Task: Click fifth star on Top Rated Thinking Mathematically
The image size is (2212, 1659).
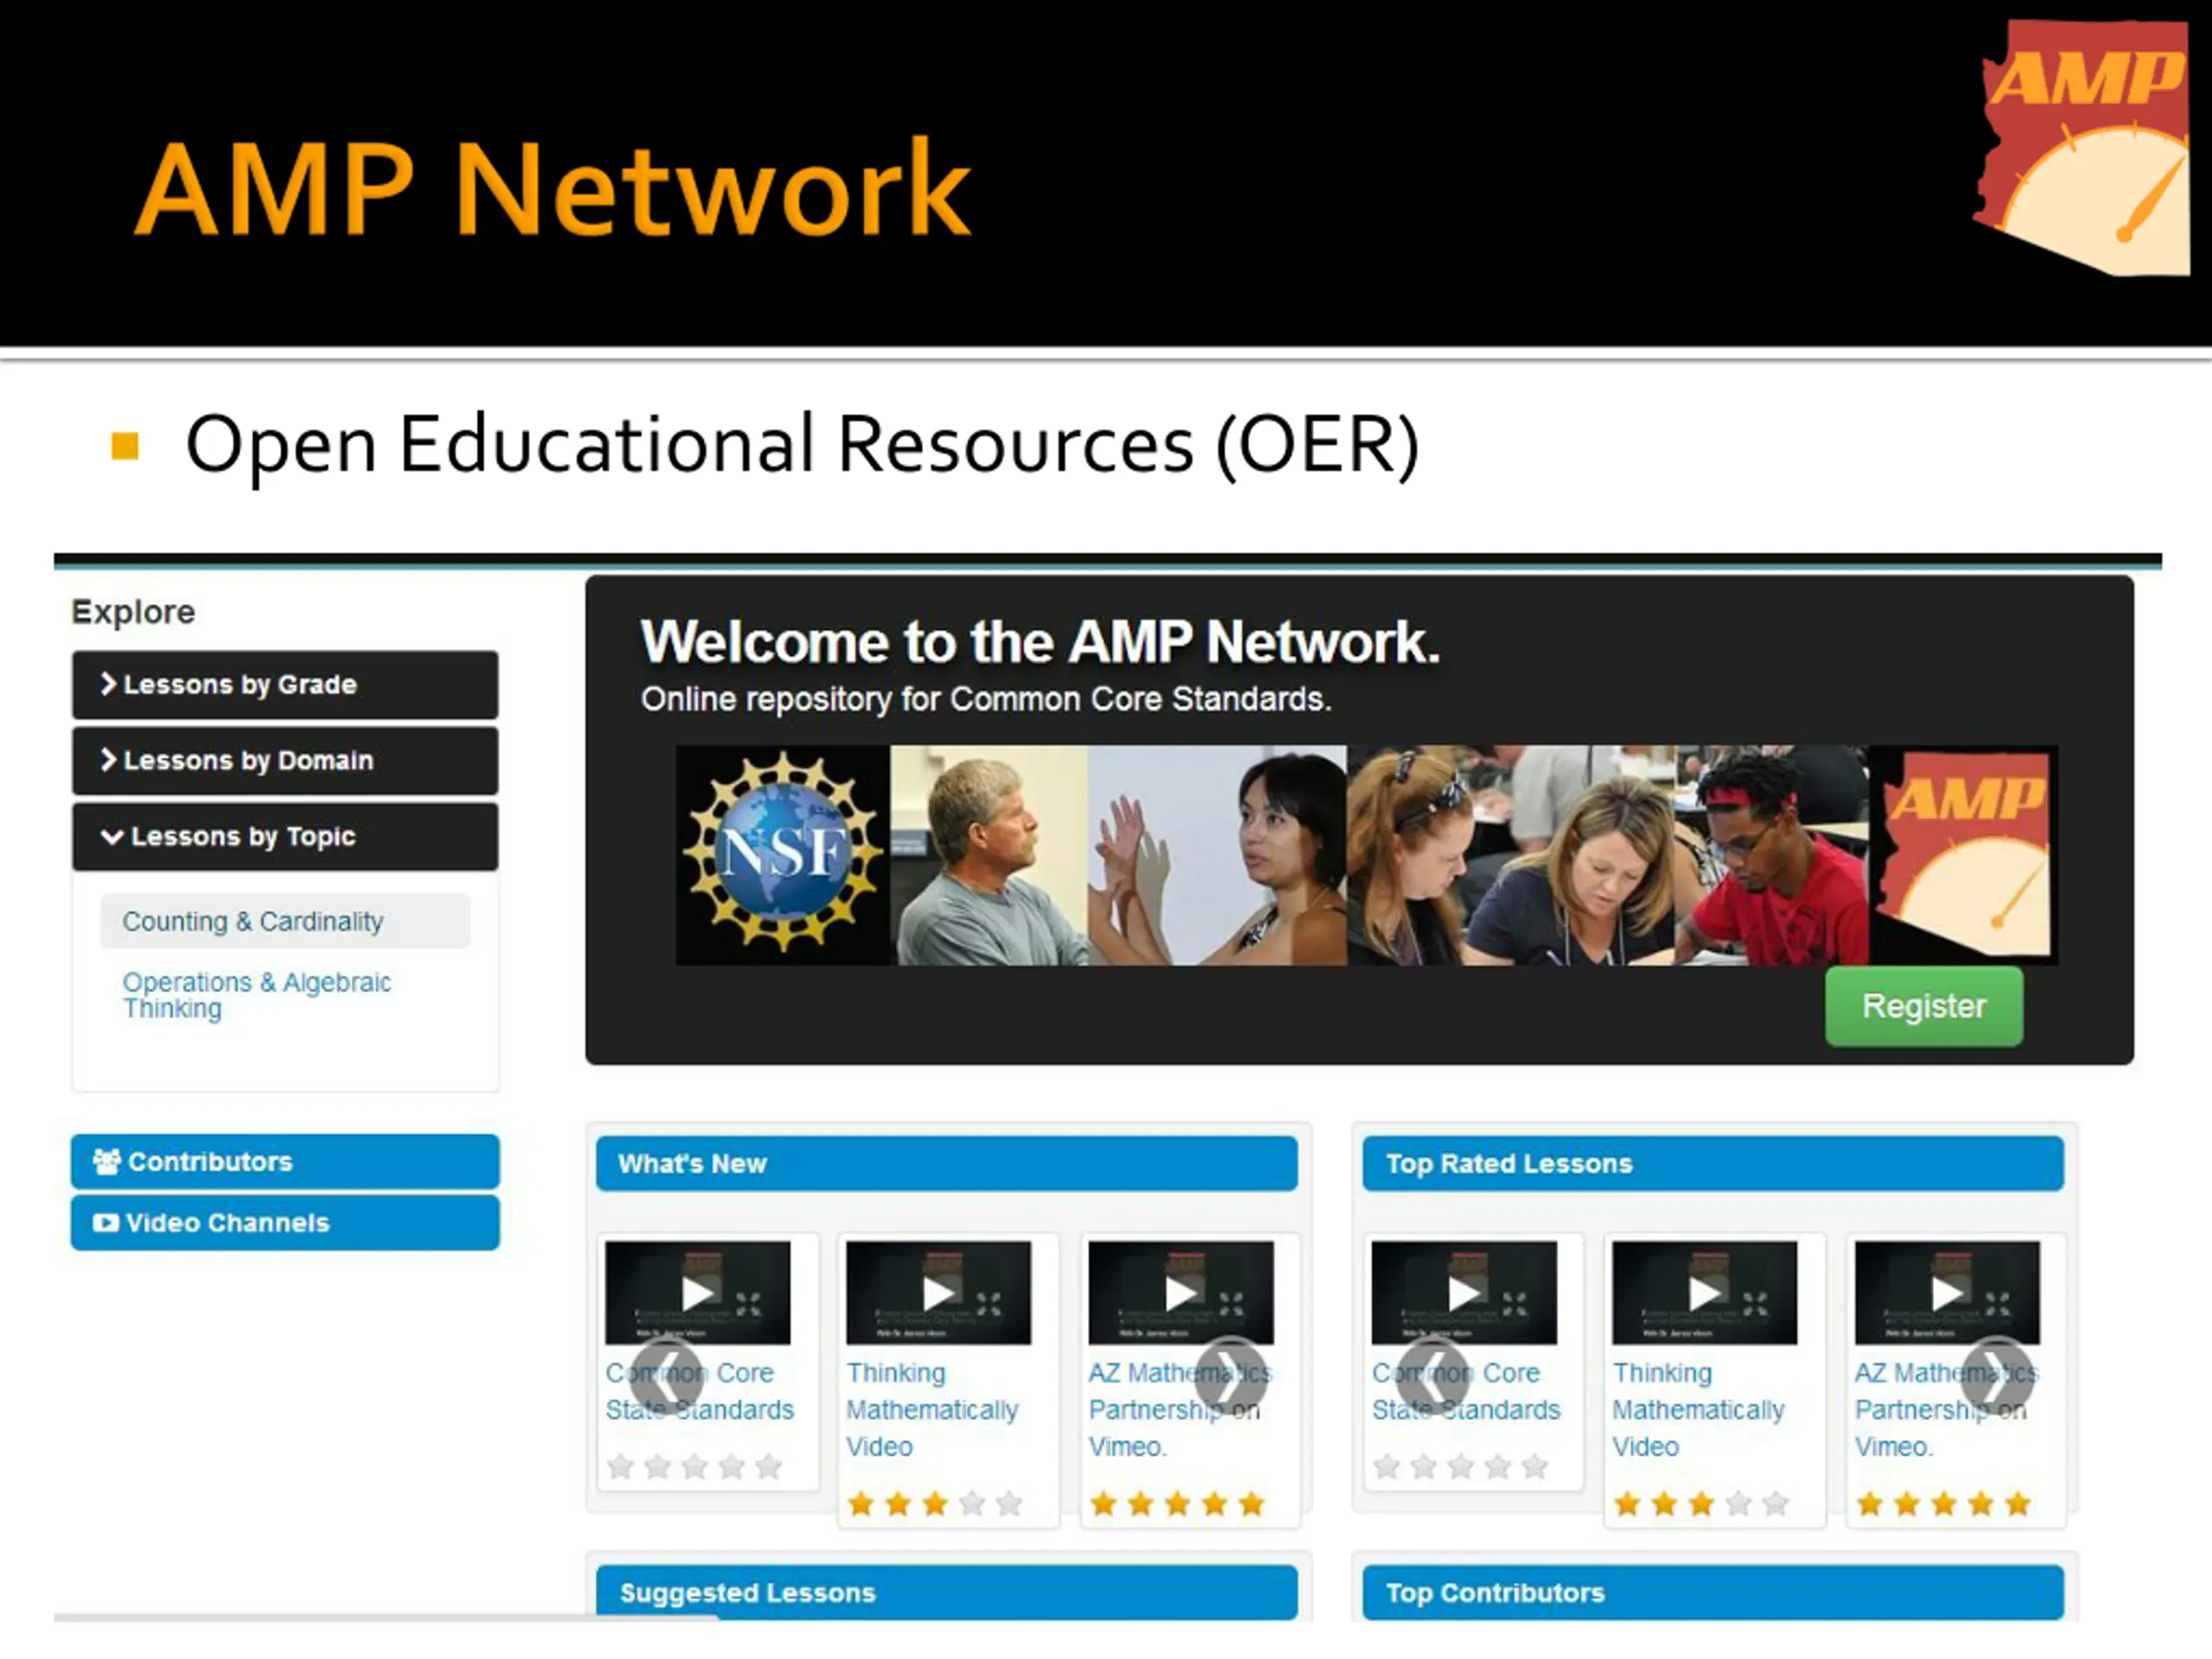Action: pos(1776,1504)
